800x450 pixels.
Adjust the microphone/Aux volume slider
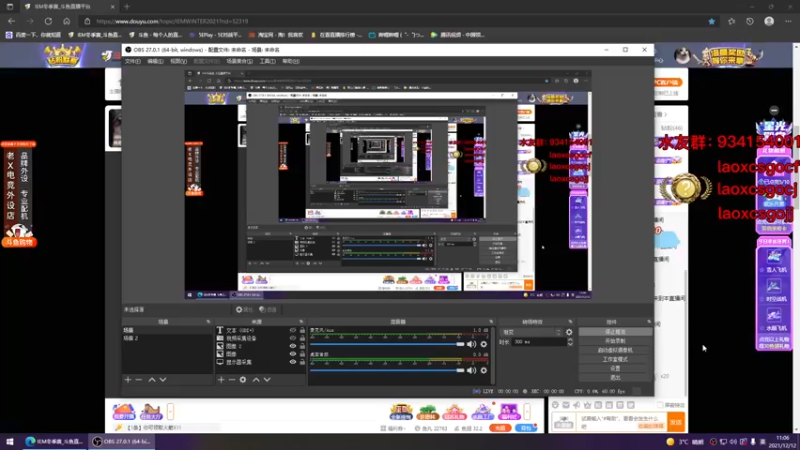click(x=387, y=344)
